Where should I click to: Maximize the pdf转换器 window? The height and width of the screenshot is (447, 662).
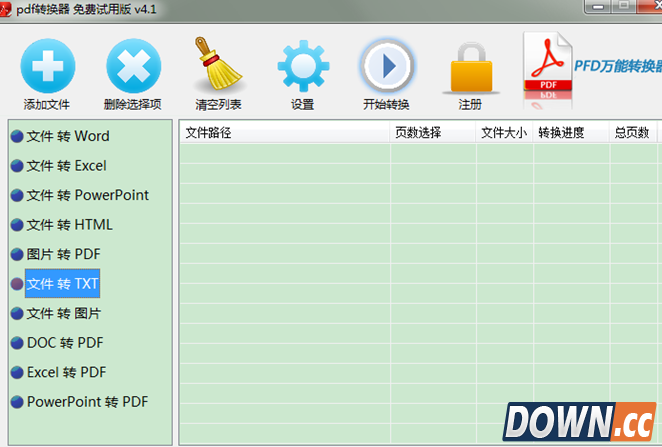[624, 6]
